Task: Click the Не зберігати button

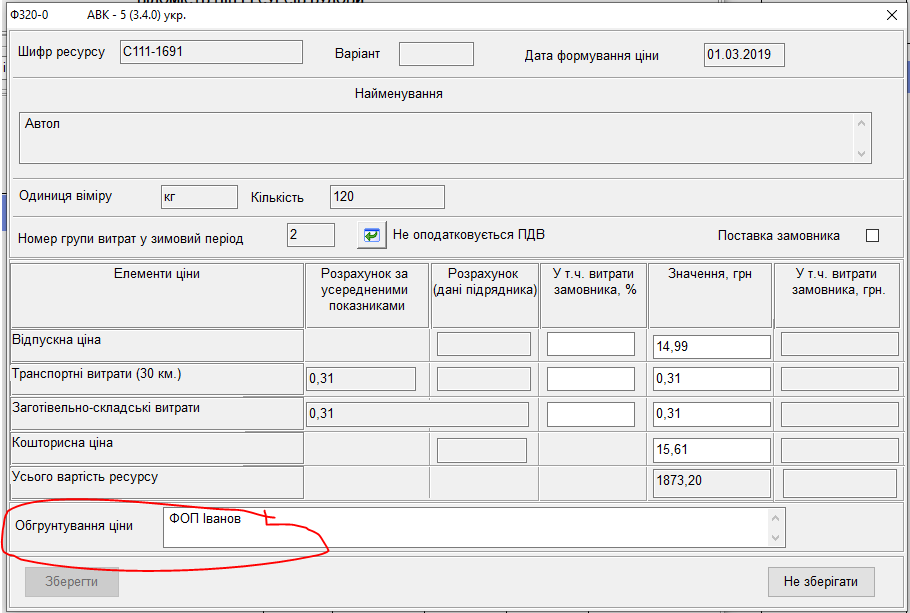Action: click(821, 582)
